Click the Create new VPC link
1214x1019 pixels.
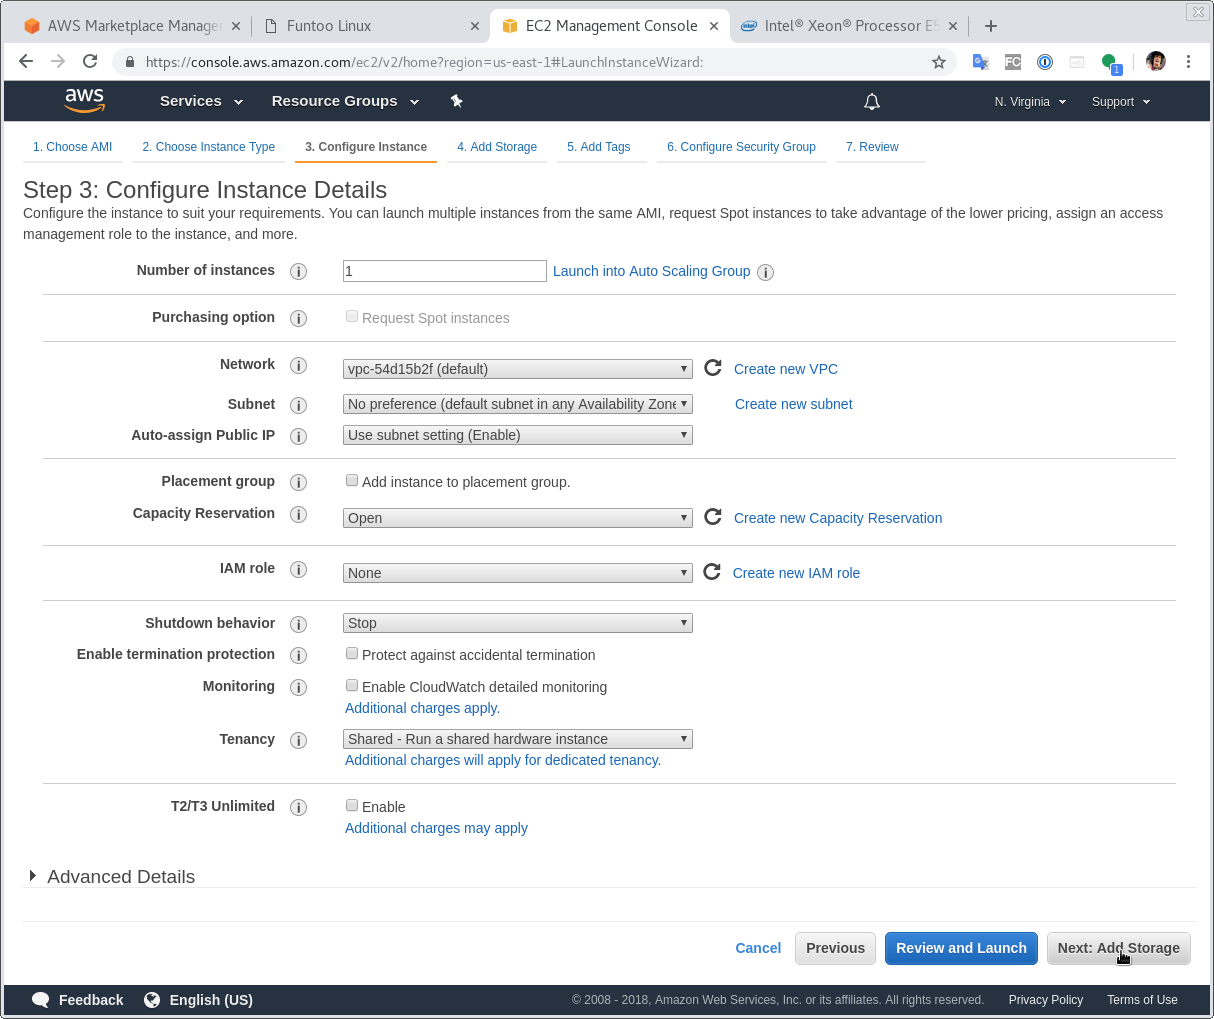pos(786,369)
